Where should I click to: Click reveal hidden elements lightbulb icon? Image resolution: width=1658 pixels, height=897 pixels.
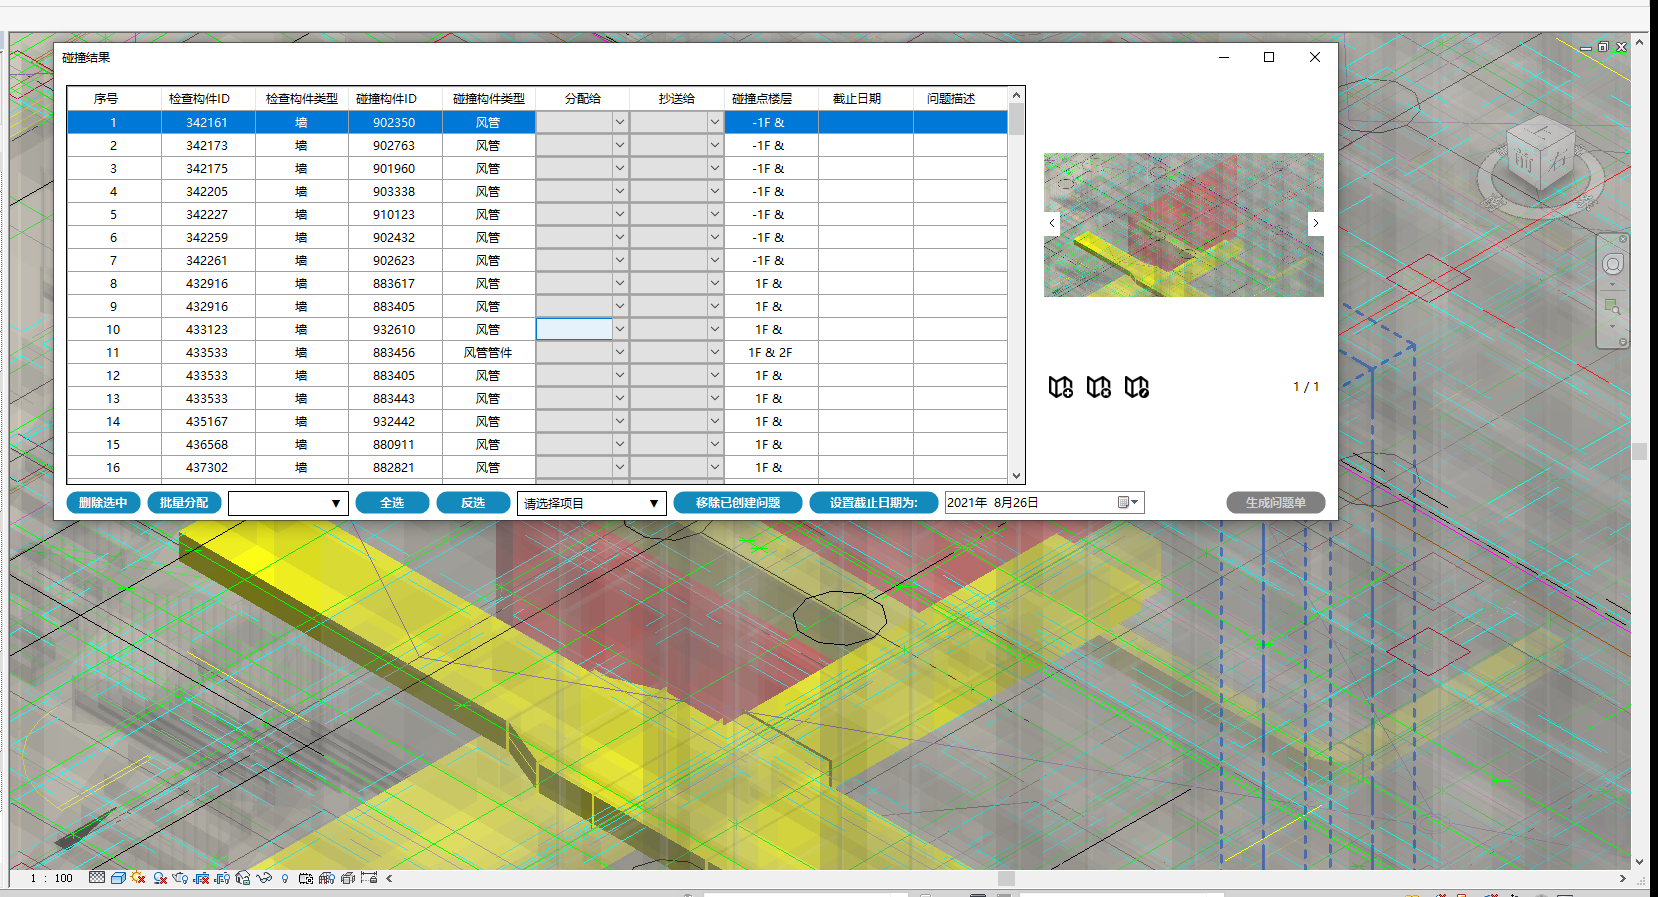pyautogui.click(x=285, y=878)
